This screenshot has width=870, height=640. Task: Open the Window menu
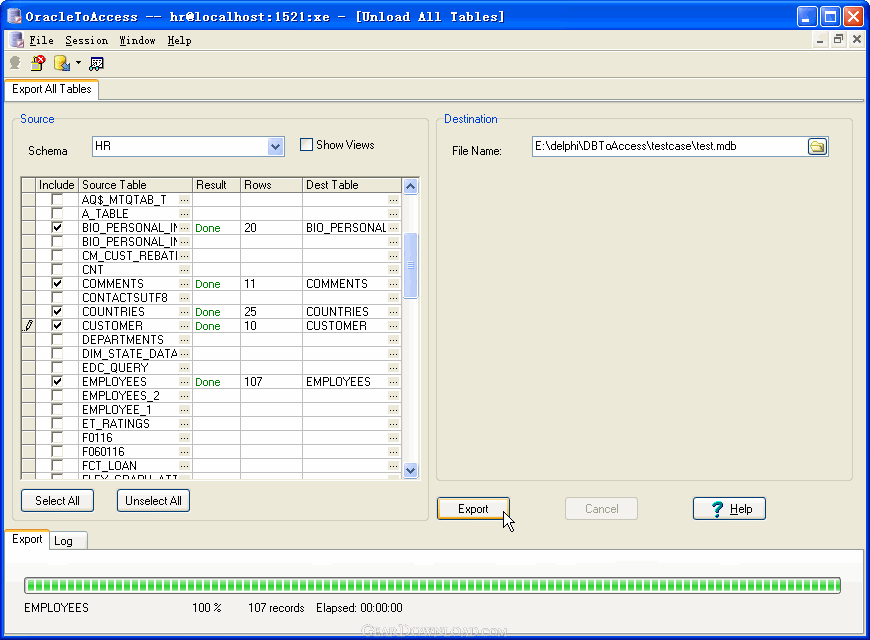point(137,41)
